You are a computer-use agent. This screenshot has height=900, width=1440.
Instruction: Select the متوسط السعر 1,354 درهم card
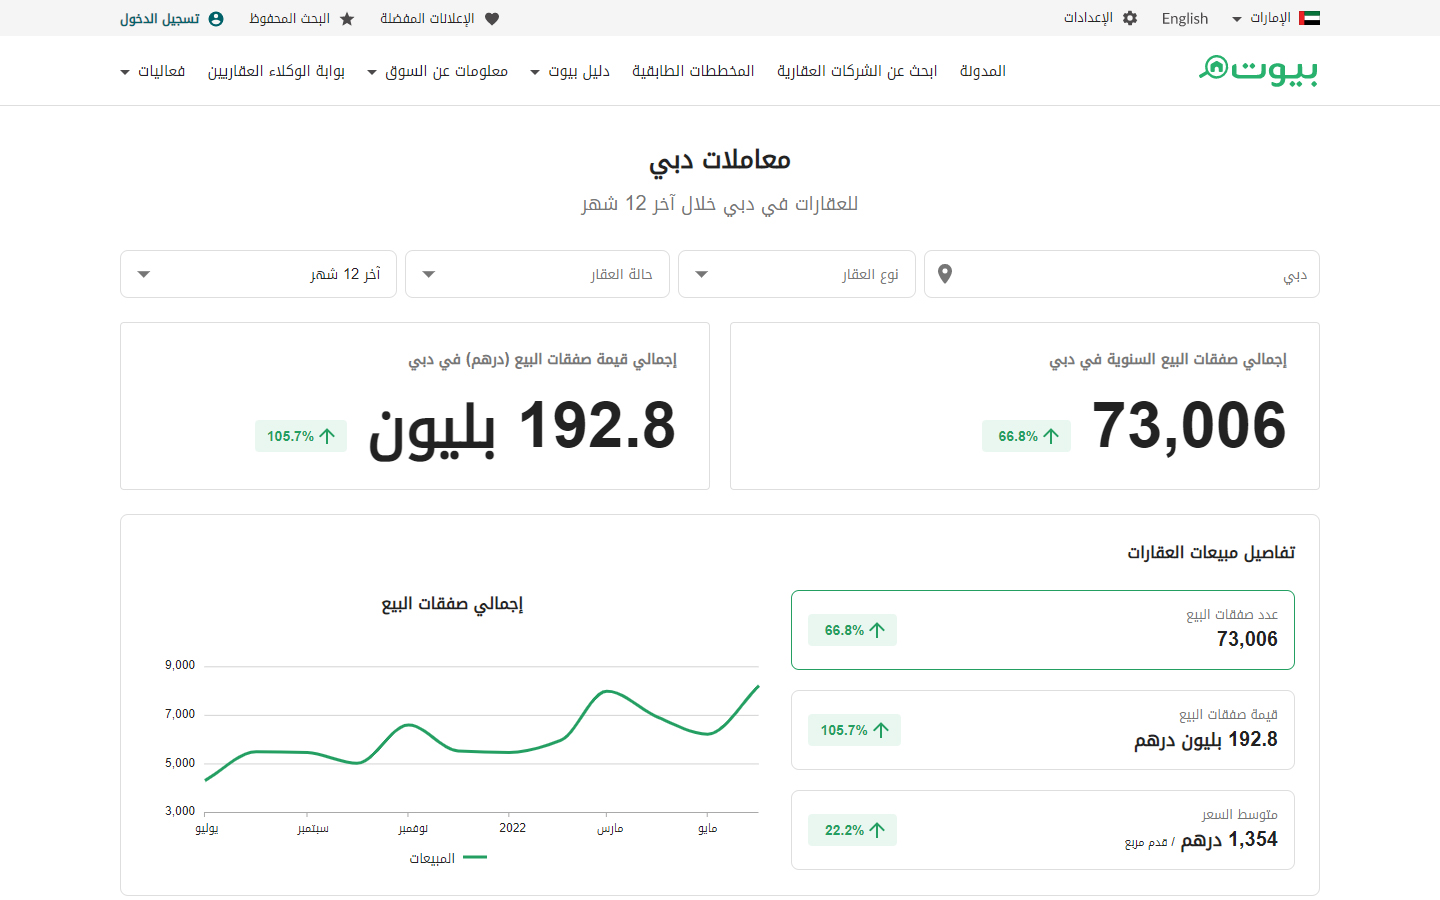(1043, 830)
